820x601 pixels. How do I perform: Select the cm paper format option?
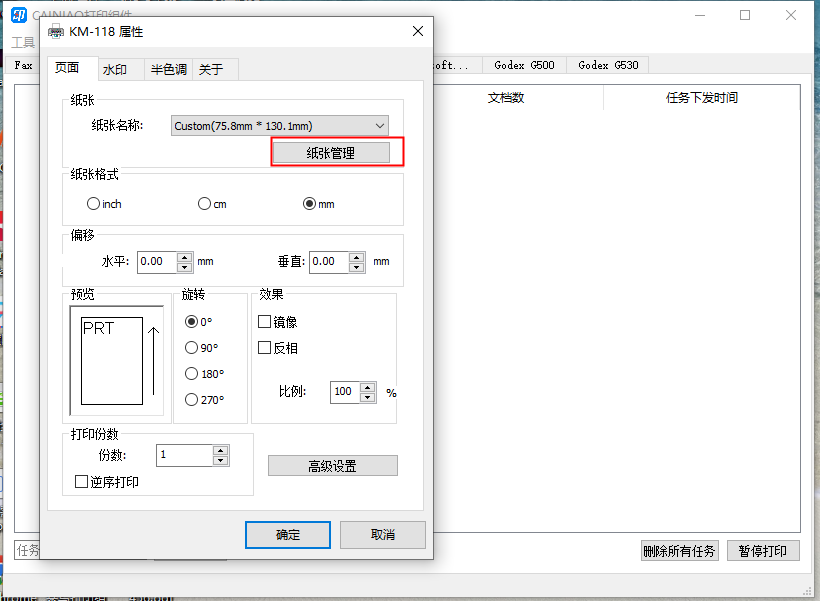point(205,204)
